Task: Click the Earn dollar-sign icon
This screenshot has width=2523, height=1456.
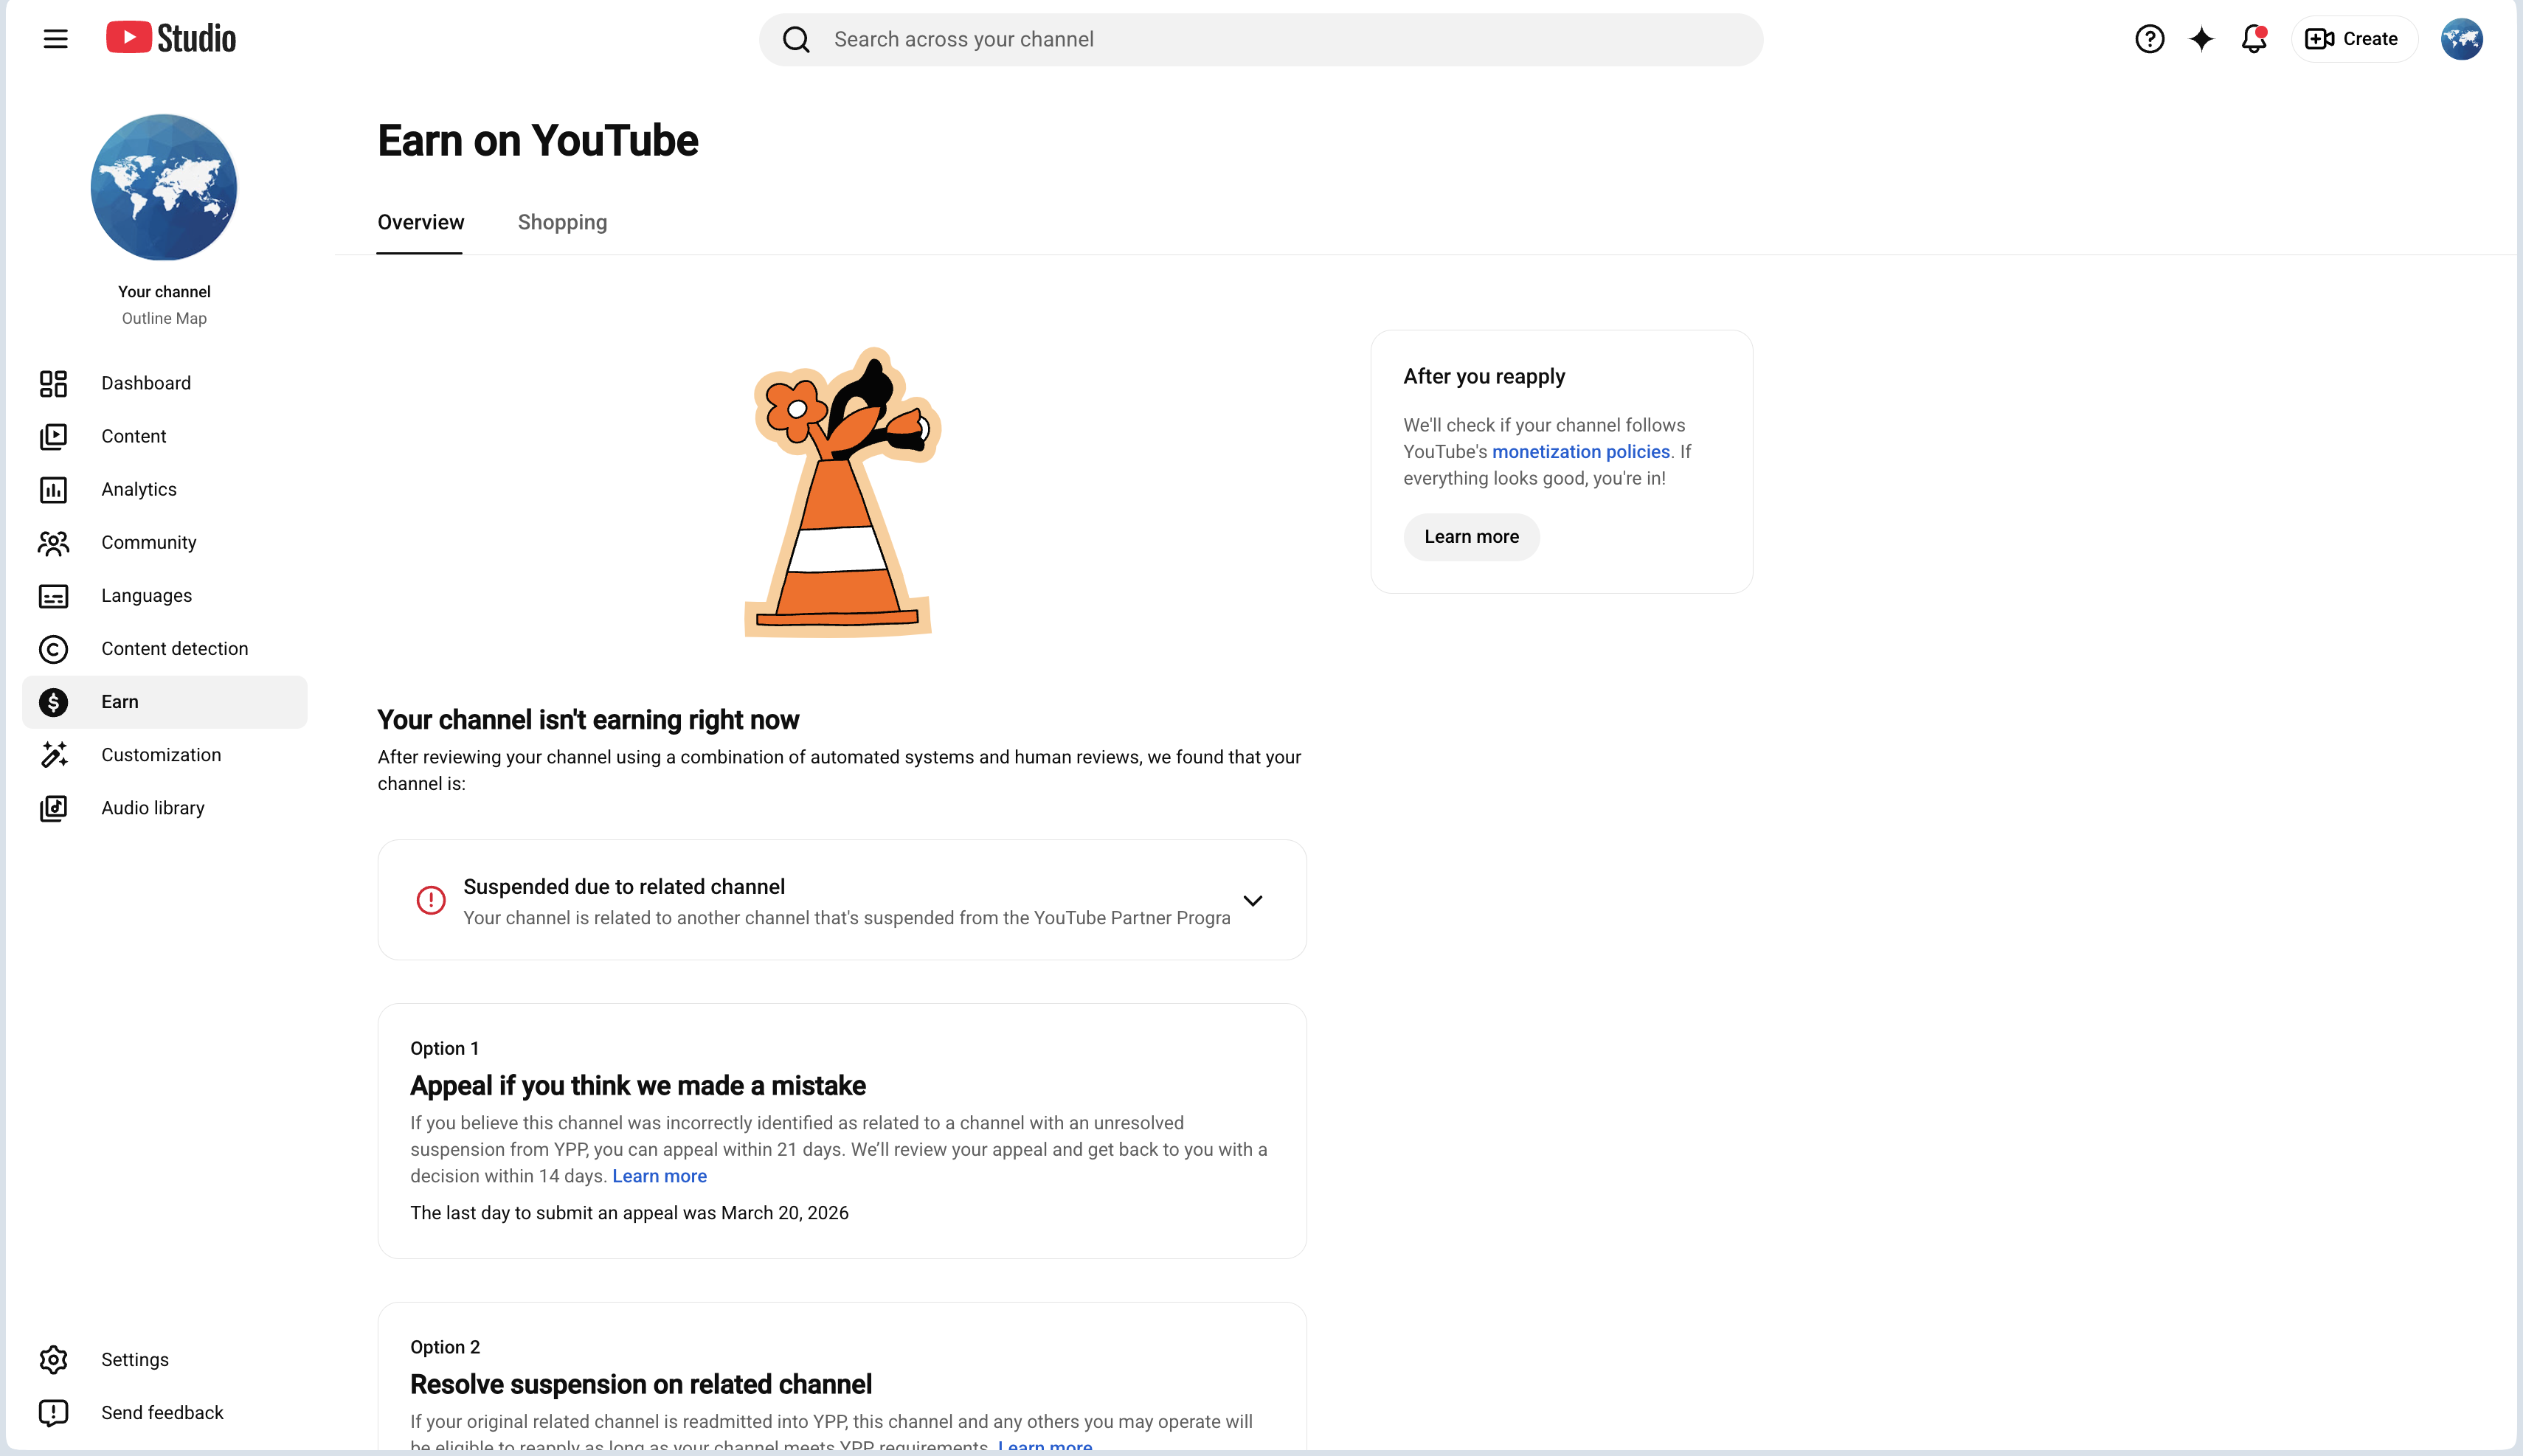Action: pyautogui.click(x=53, y=702)
